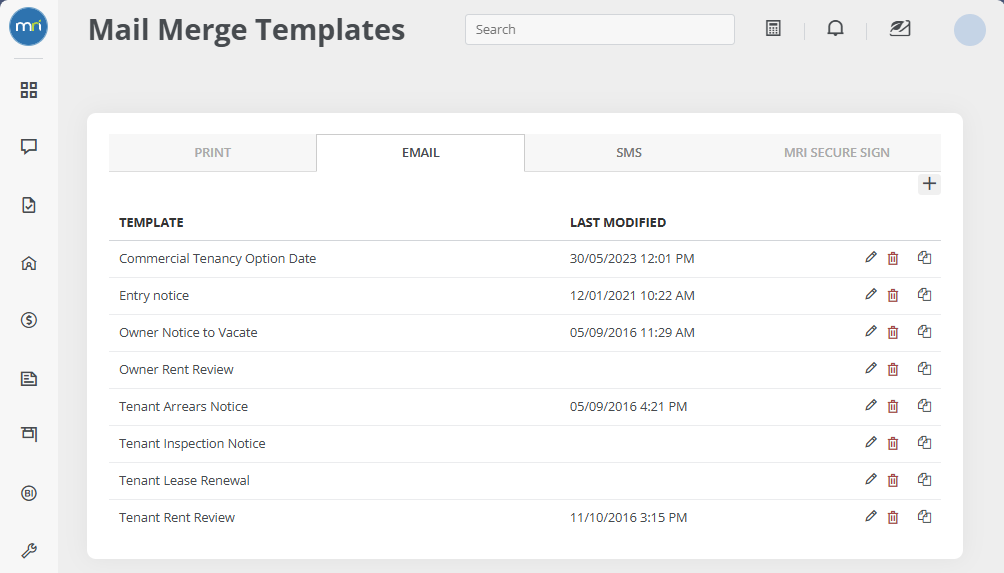
Task: Select the Entry notice template name
Action: [x=154, y=296]
